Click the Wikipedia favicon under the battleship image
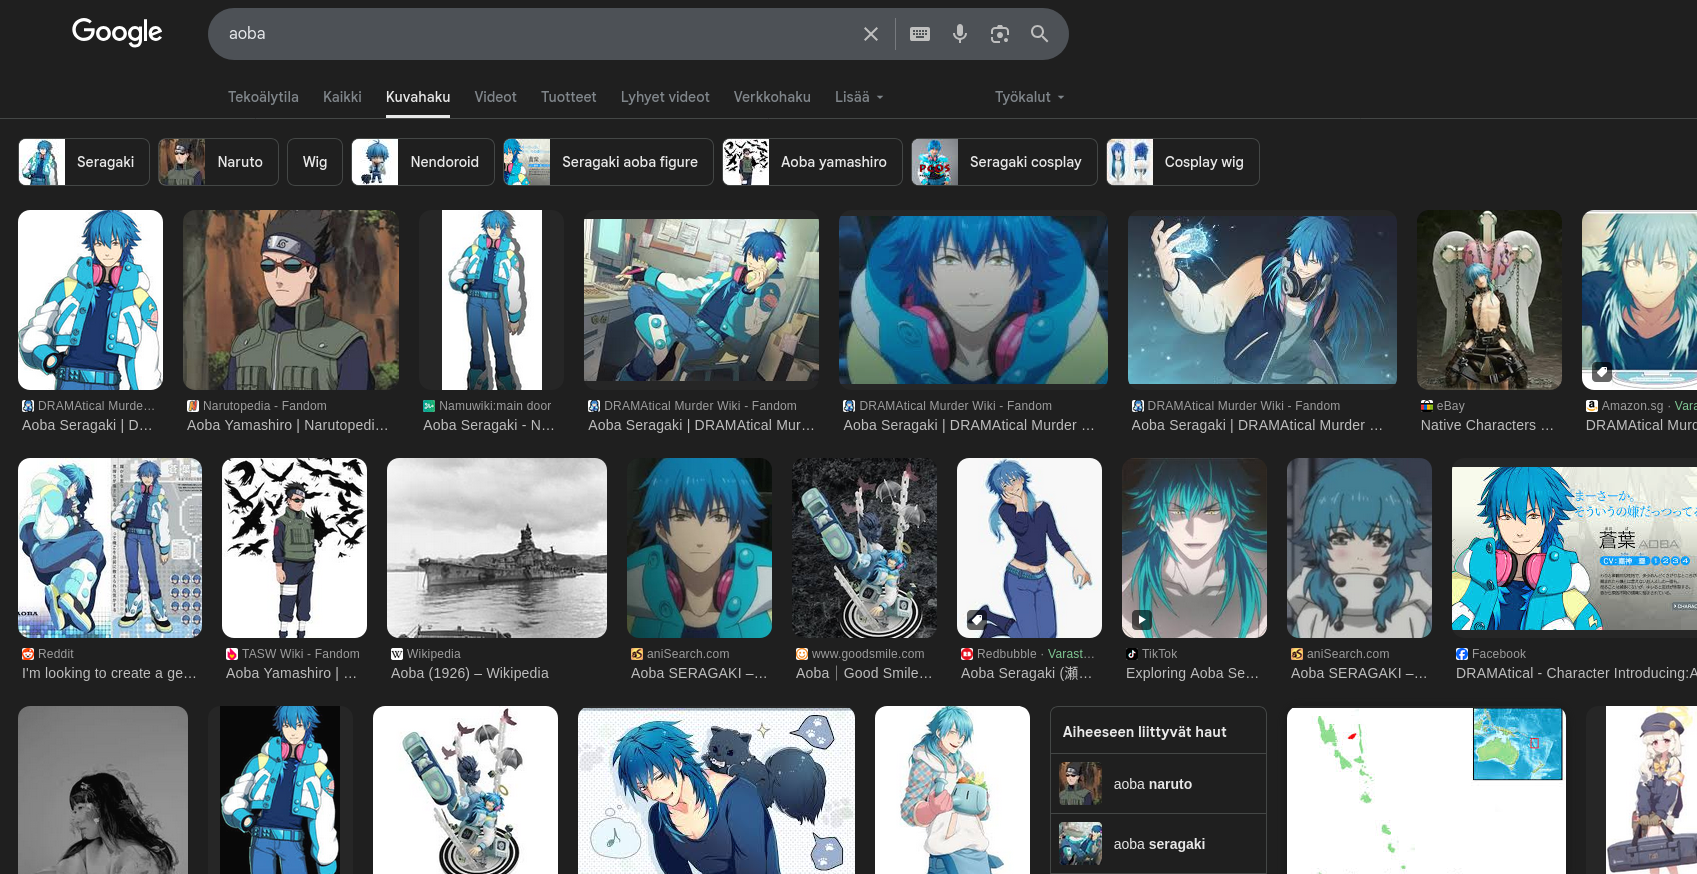This screenshot has width=1697, height=874. [x=397, y=654]
